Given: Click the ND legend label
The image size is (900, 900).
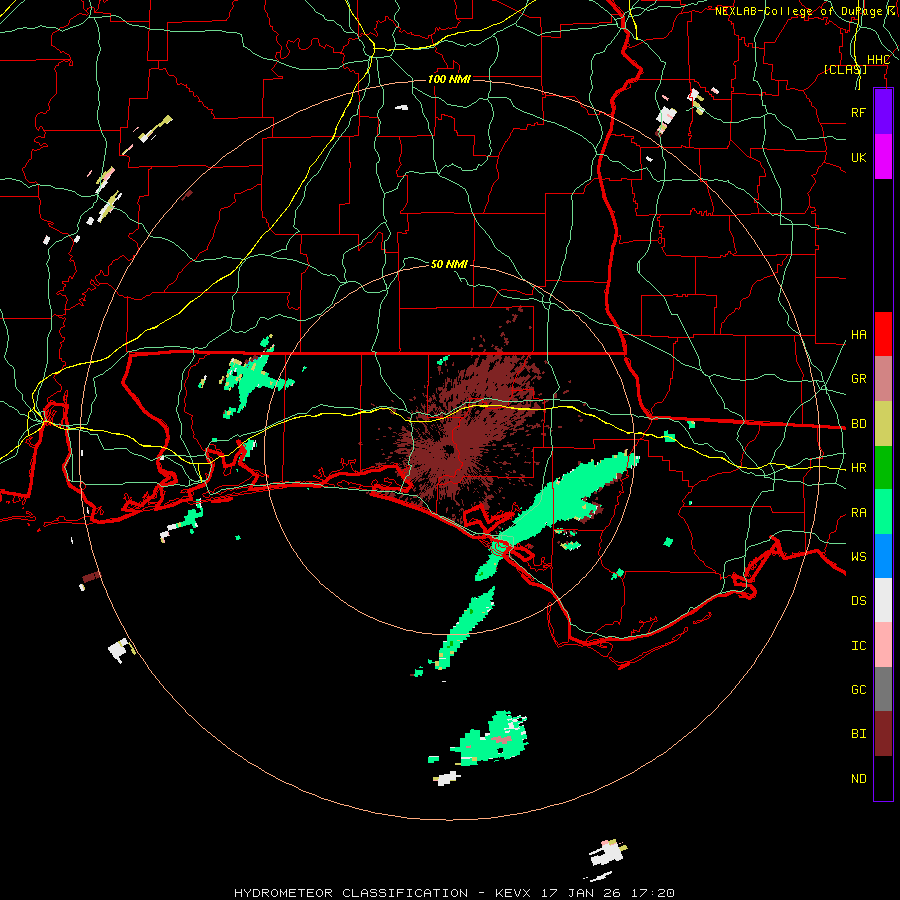Looking at the screenshot, I should click(859, 779).
